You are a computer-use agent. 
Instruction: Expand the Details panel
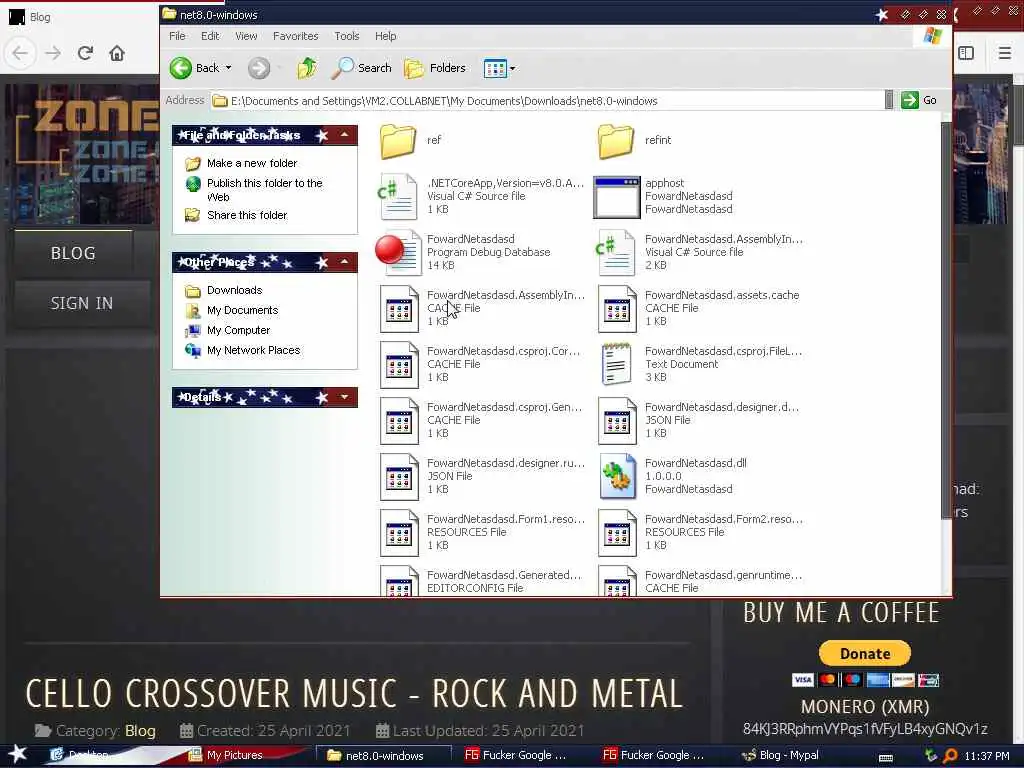(x=344, y=397)
